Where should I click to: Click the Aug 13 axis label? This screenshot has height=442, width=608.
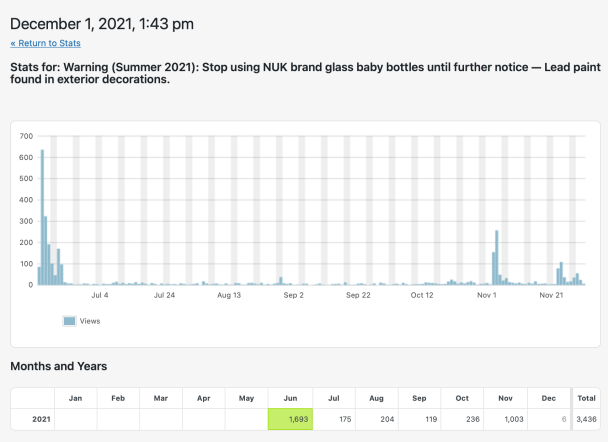(x=229, y=295)
